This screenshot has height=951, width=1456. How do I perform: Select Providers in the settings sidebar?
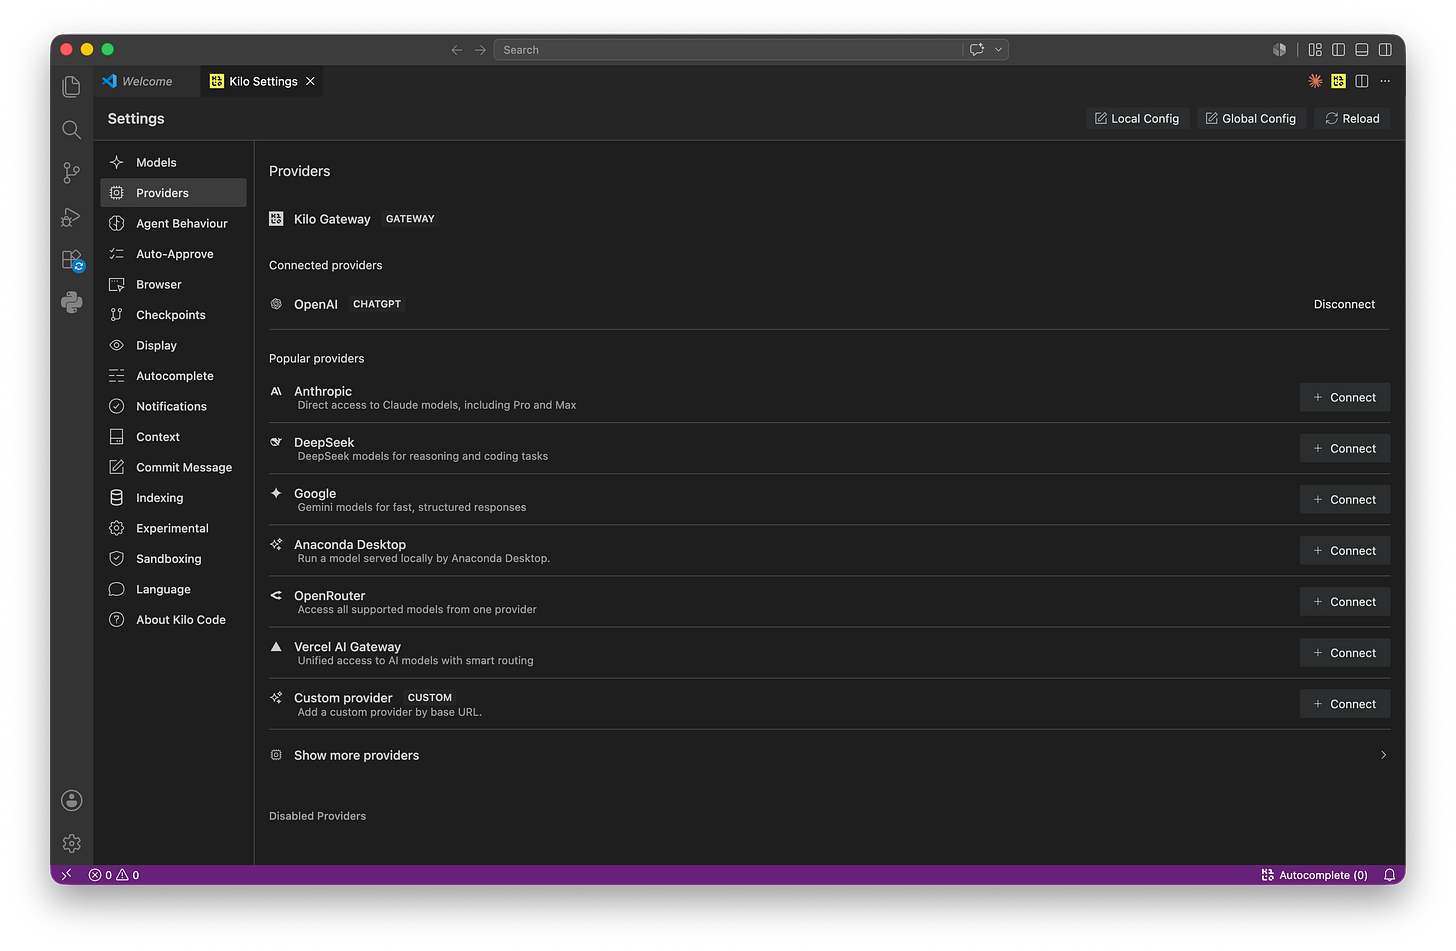[x=173, y=193]
